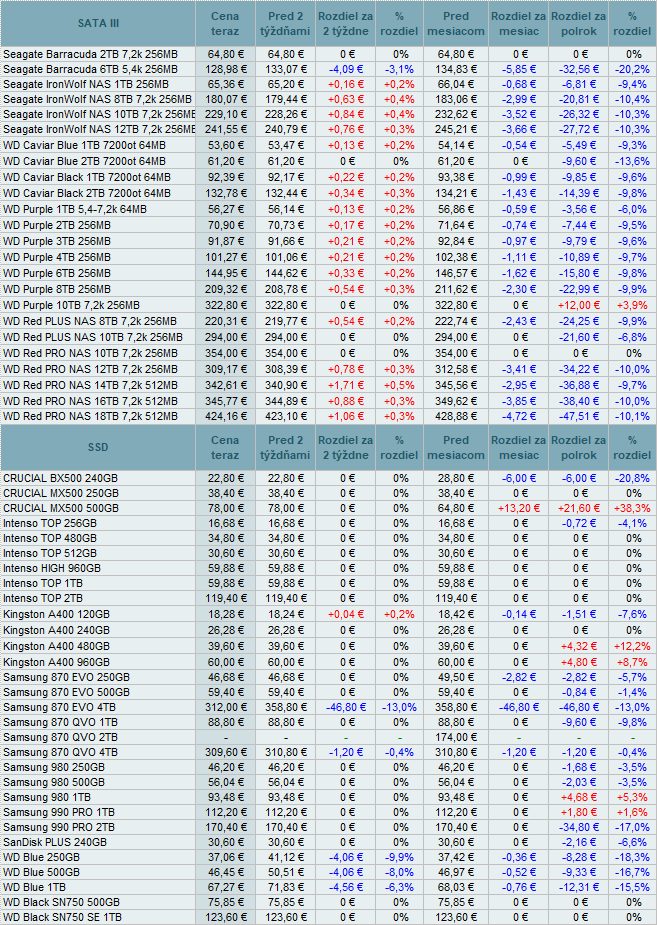This screenshot has width=657, height=925.
Task: Click the +13,20 € monthly difference value
Action: (518, 508)
